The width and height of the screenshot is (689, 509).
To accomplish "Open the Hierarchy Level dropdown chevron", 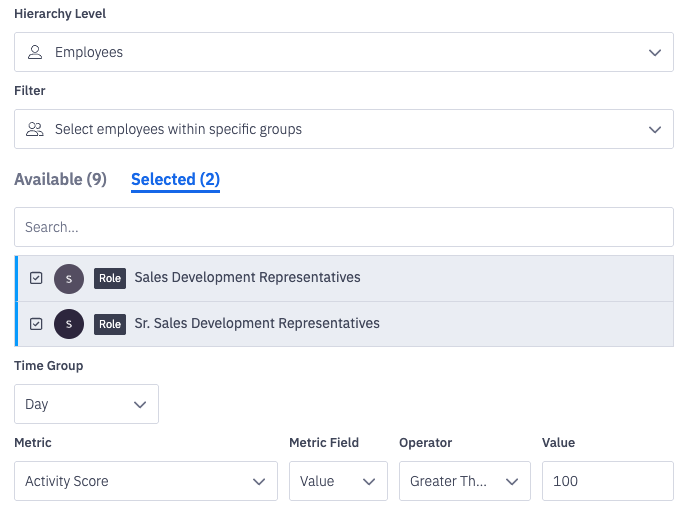I will tap(655, 52).
